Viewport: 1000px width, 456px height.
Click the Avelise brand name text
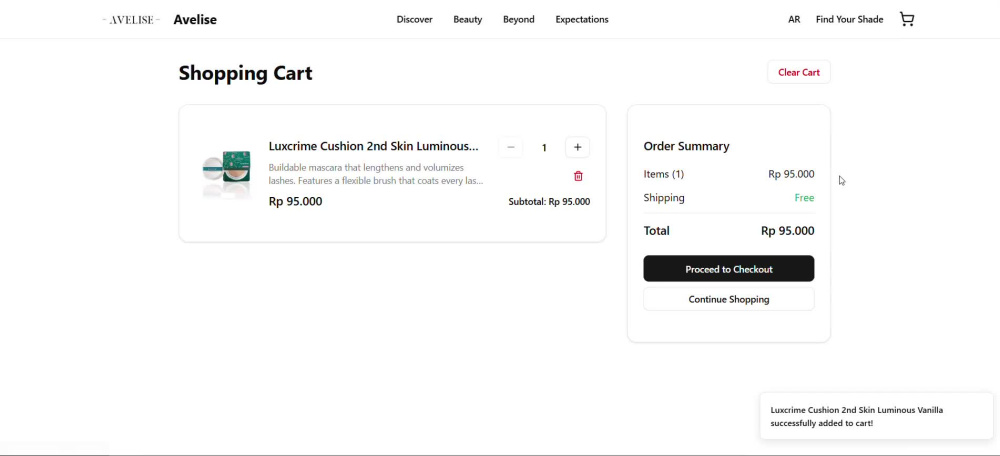[x=195, y=20]
